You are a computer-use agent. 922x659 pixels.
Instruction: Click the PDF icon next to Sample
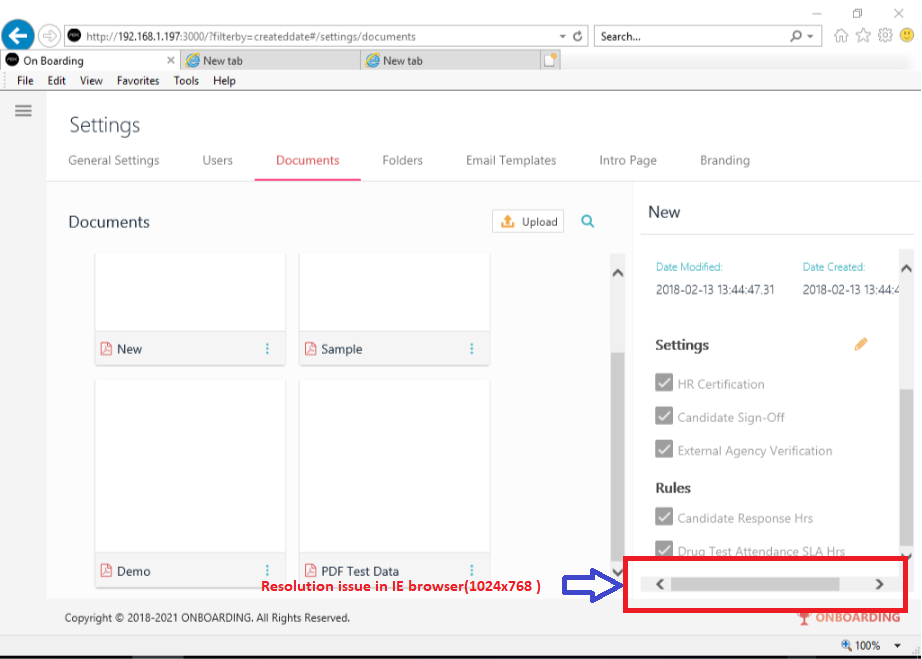(x=310, y=349)
